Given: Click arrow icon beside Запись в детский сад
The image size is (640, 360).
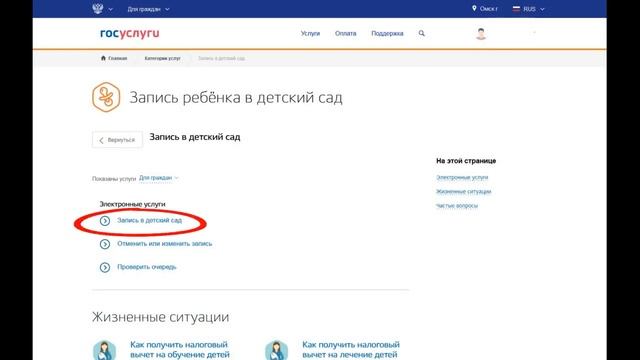Looking at the screenshot, I should tap(105, 221).
